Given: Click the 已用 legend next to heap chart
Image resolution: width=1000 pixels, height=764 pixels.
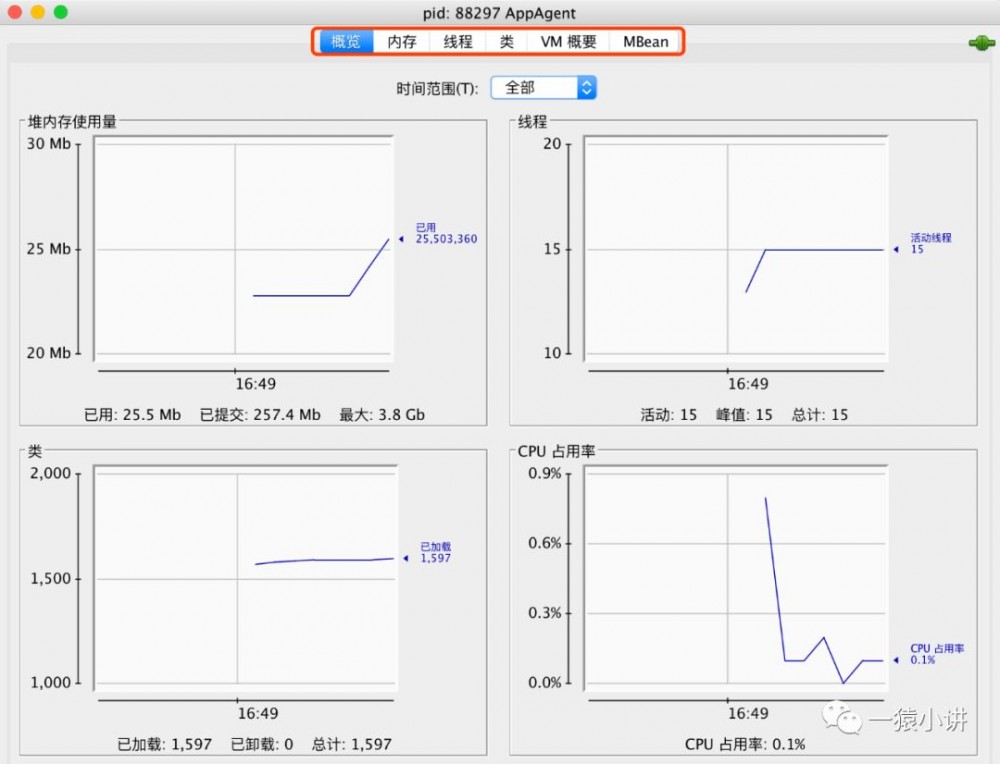Looking at the screenshot, I should click(x=448, y=232).
